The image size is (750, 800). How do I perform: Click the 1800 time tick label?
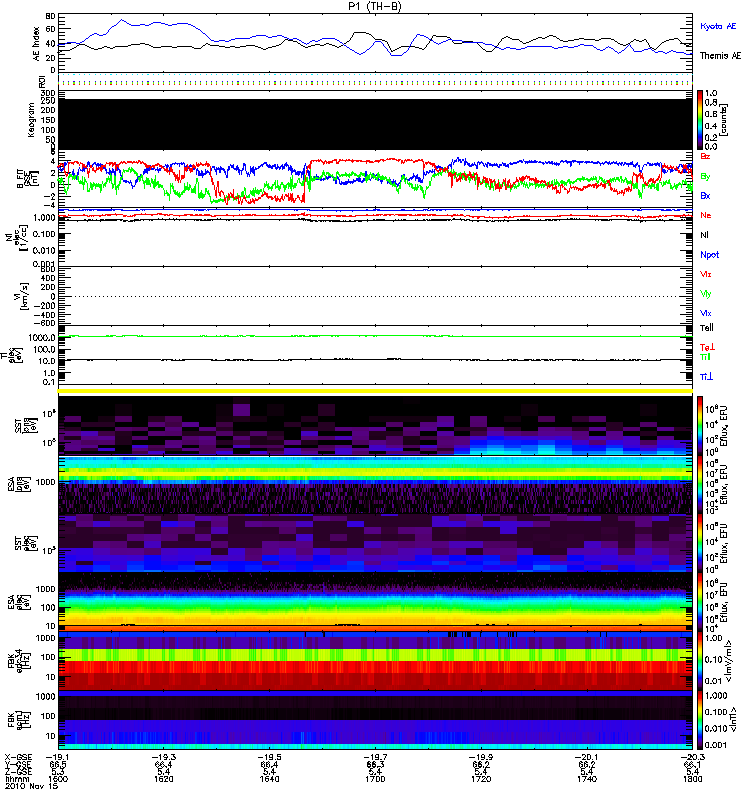(x=692, y=779)
